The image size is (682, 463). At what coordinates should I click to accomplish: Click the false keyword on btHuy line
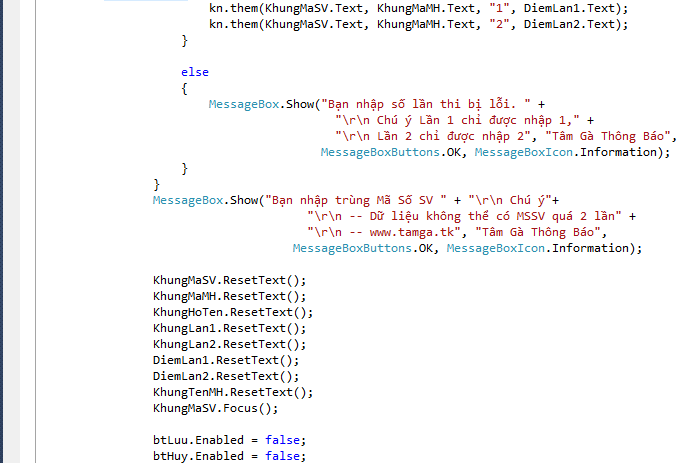(x=282, y=456)
